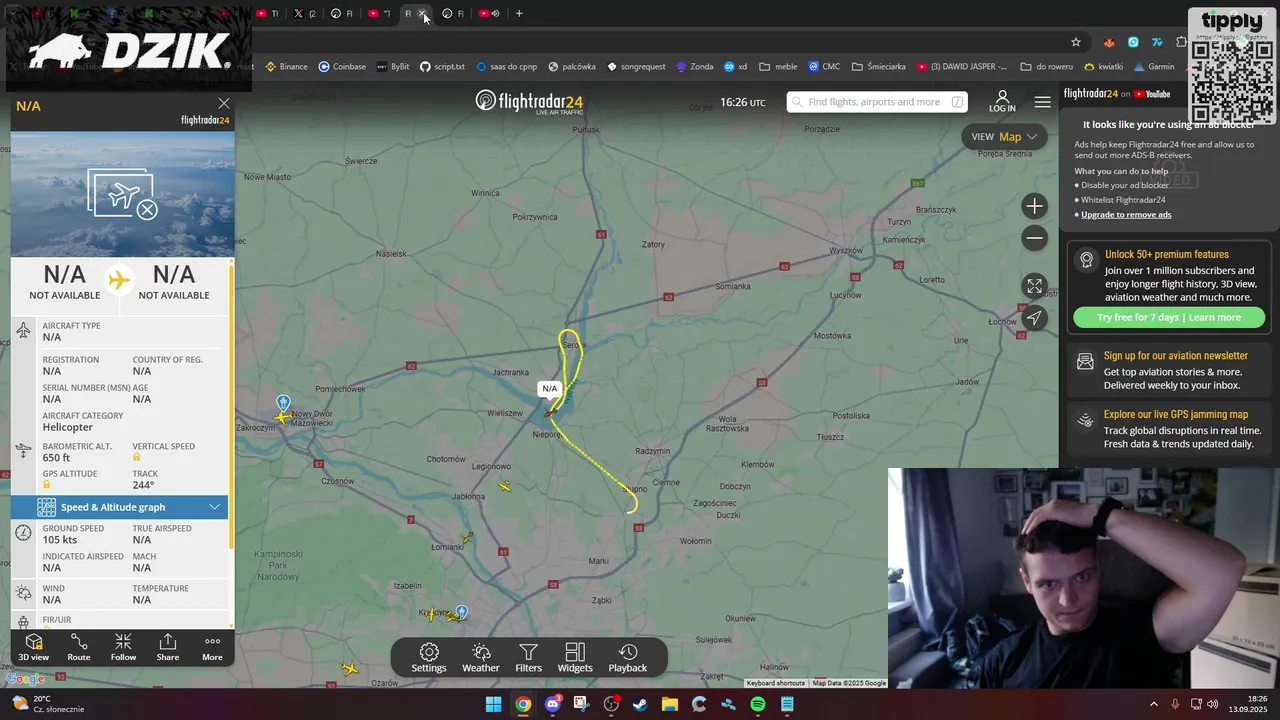Open the Filters tool
This screenshot has height=720, width=1280.
528,658
